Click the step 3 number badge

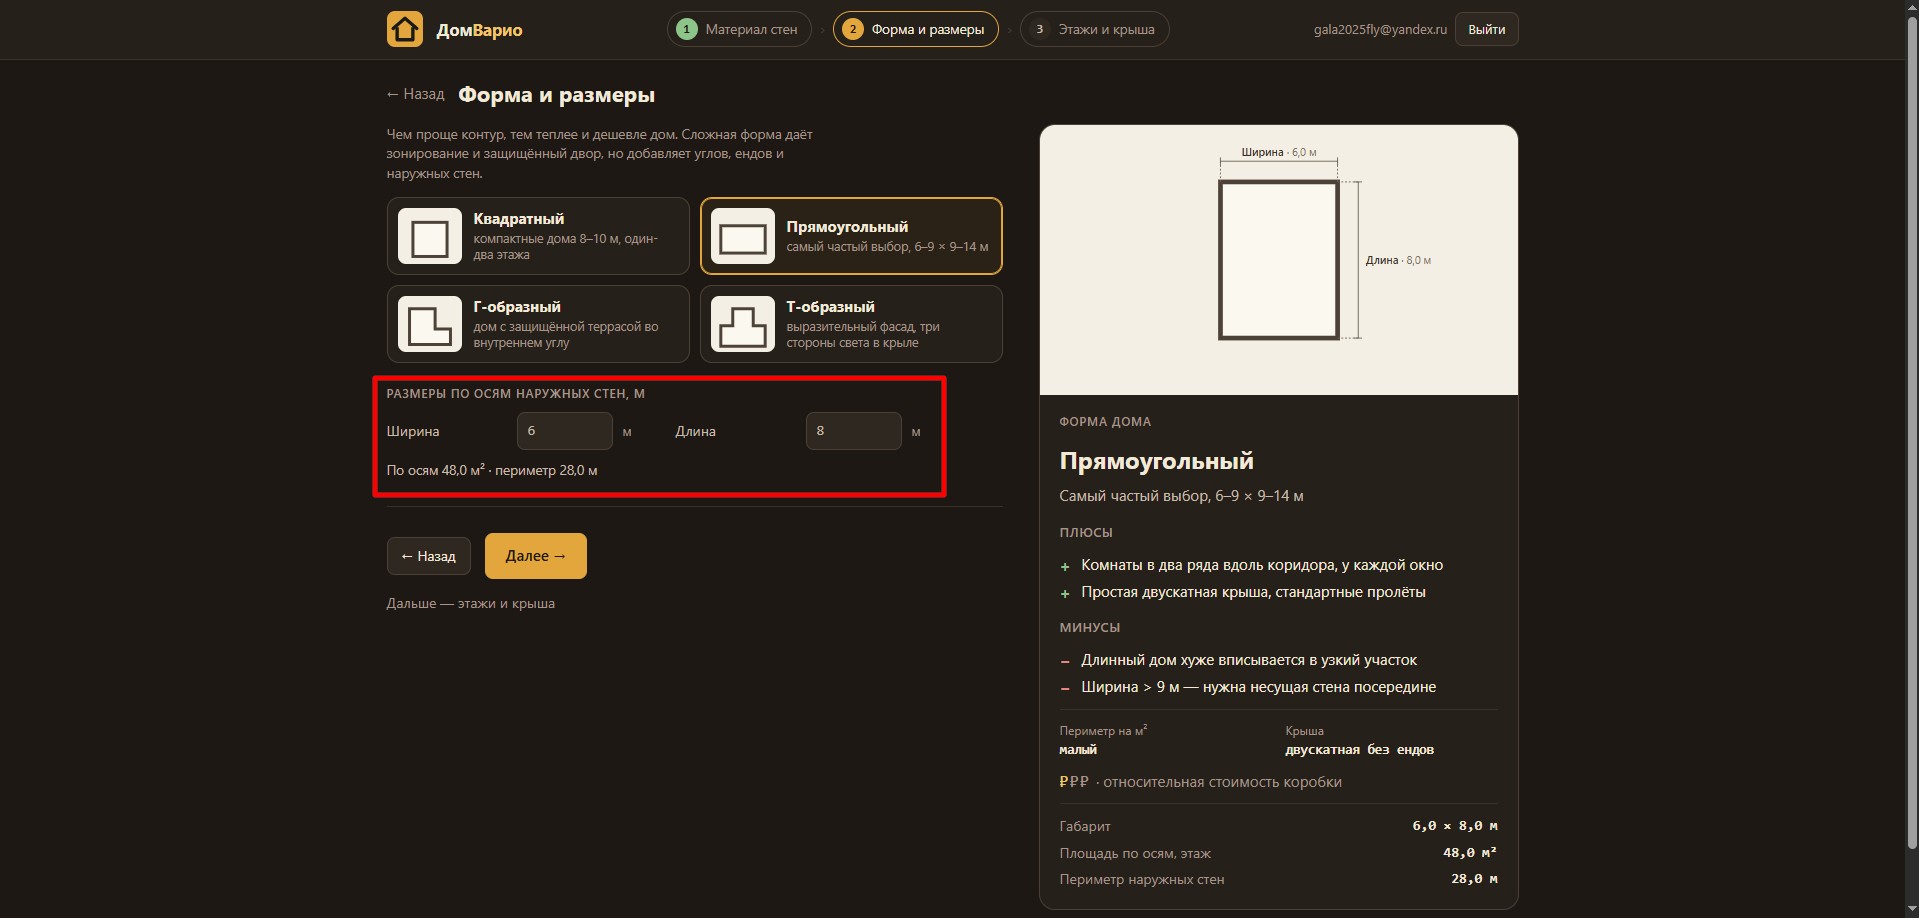pyautogui.click(x=1040, y=29)
